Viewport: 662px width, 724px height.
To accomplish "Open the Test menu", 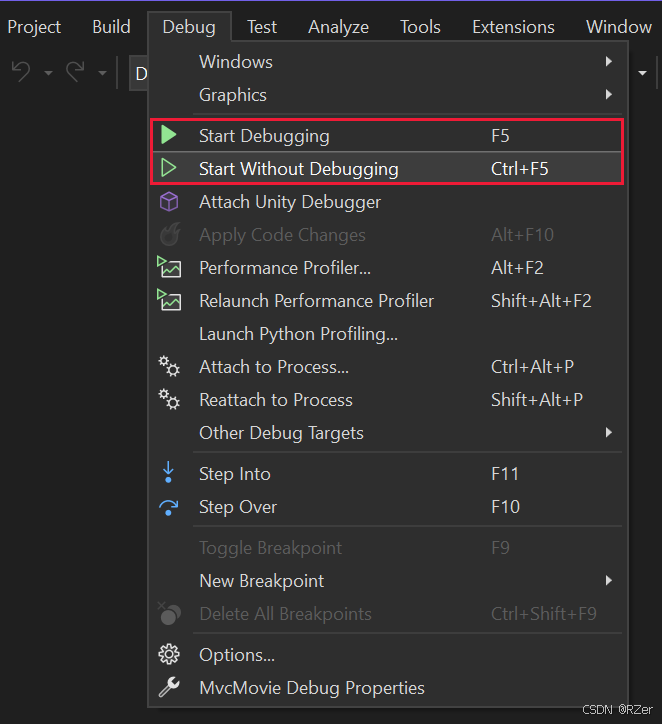I will click(x=262, y=27).
